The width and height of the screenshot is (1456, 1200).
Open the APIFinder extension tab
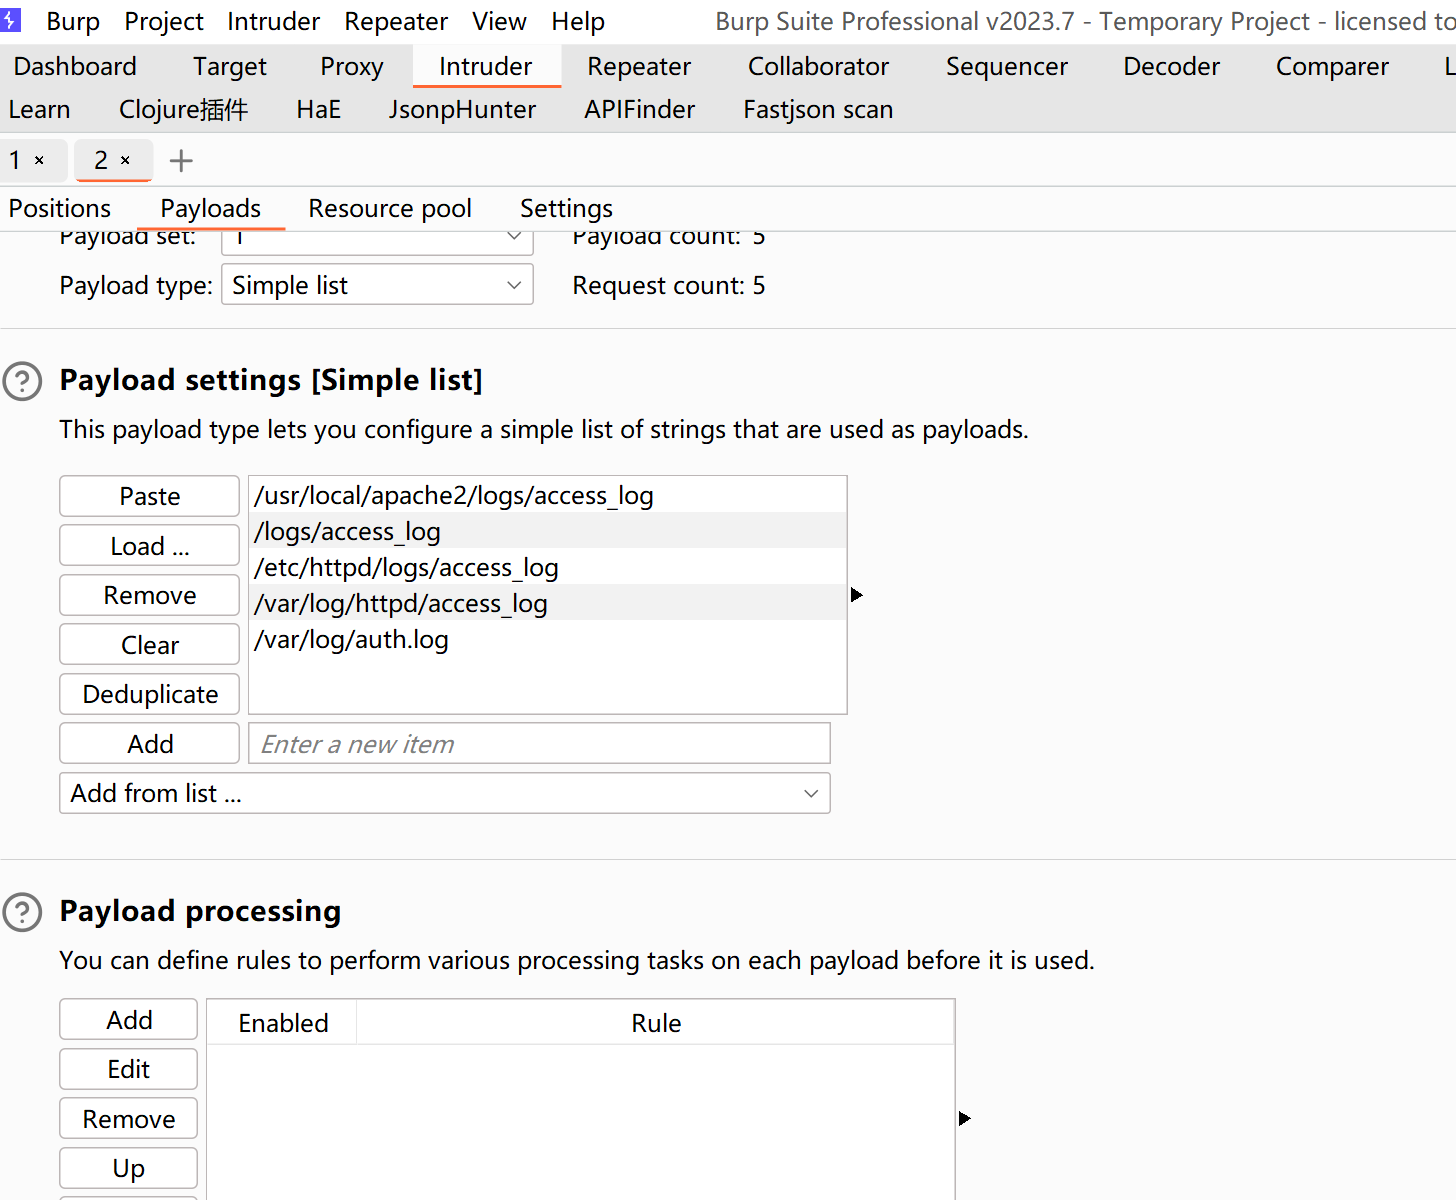point(639,109)
